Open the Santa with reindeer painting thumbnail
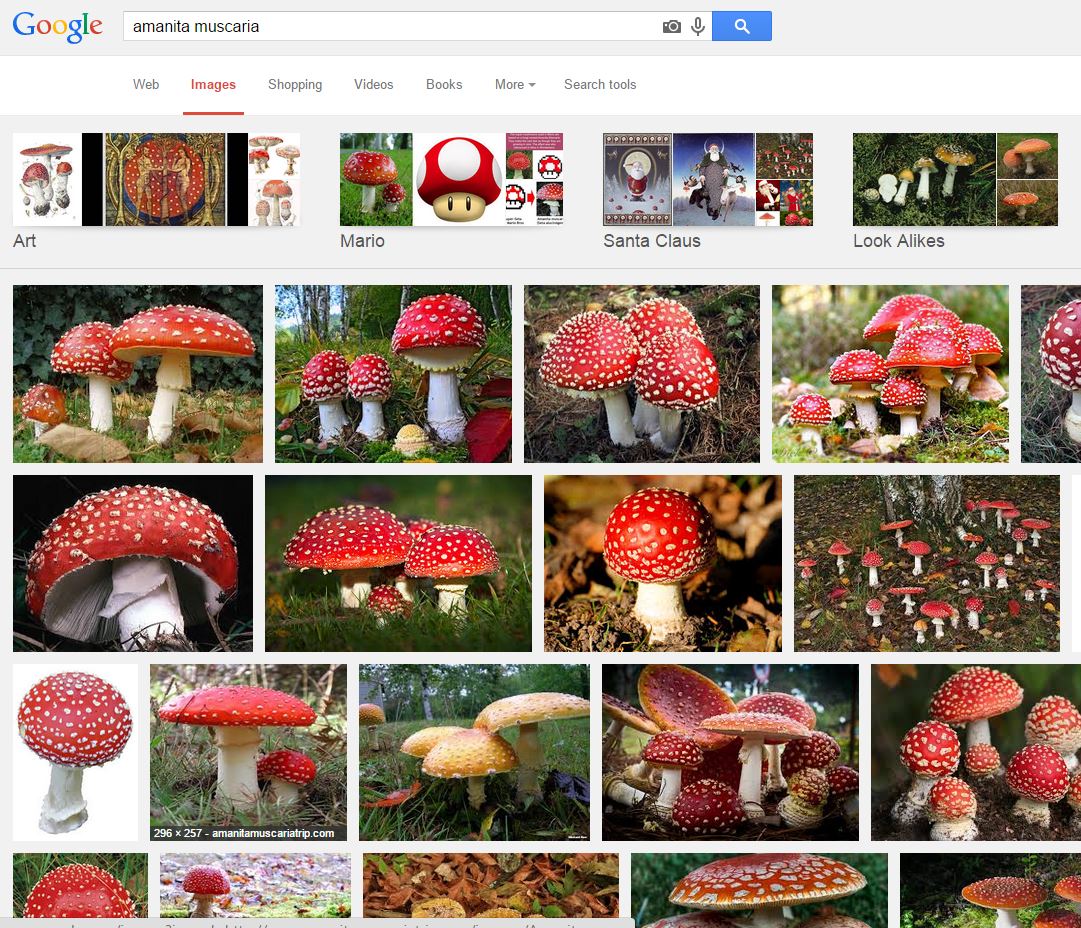 pyautogui.click(x=714, y=179)
